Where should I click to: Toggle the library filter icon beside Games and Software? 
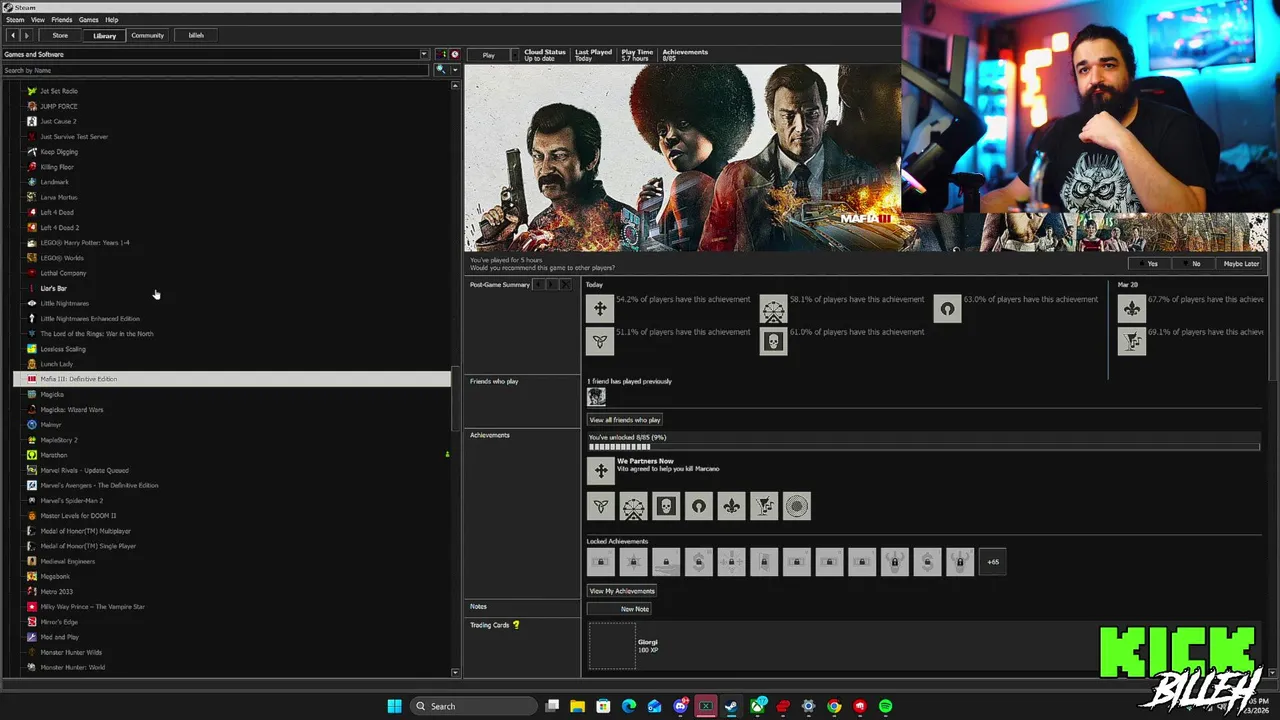(x=443, y=54)
